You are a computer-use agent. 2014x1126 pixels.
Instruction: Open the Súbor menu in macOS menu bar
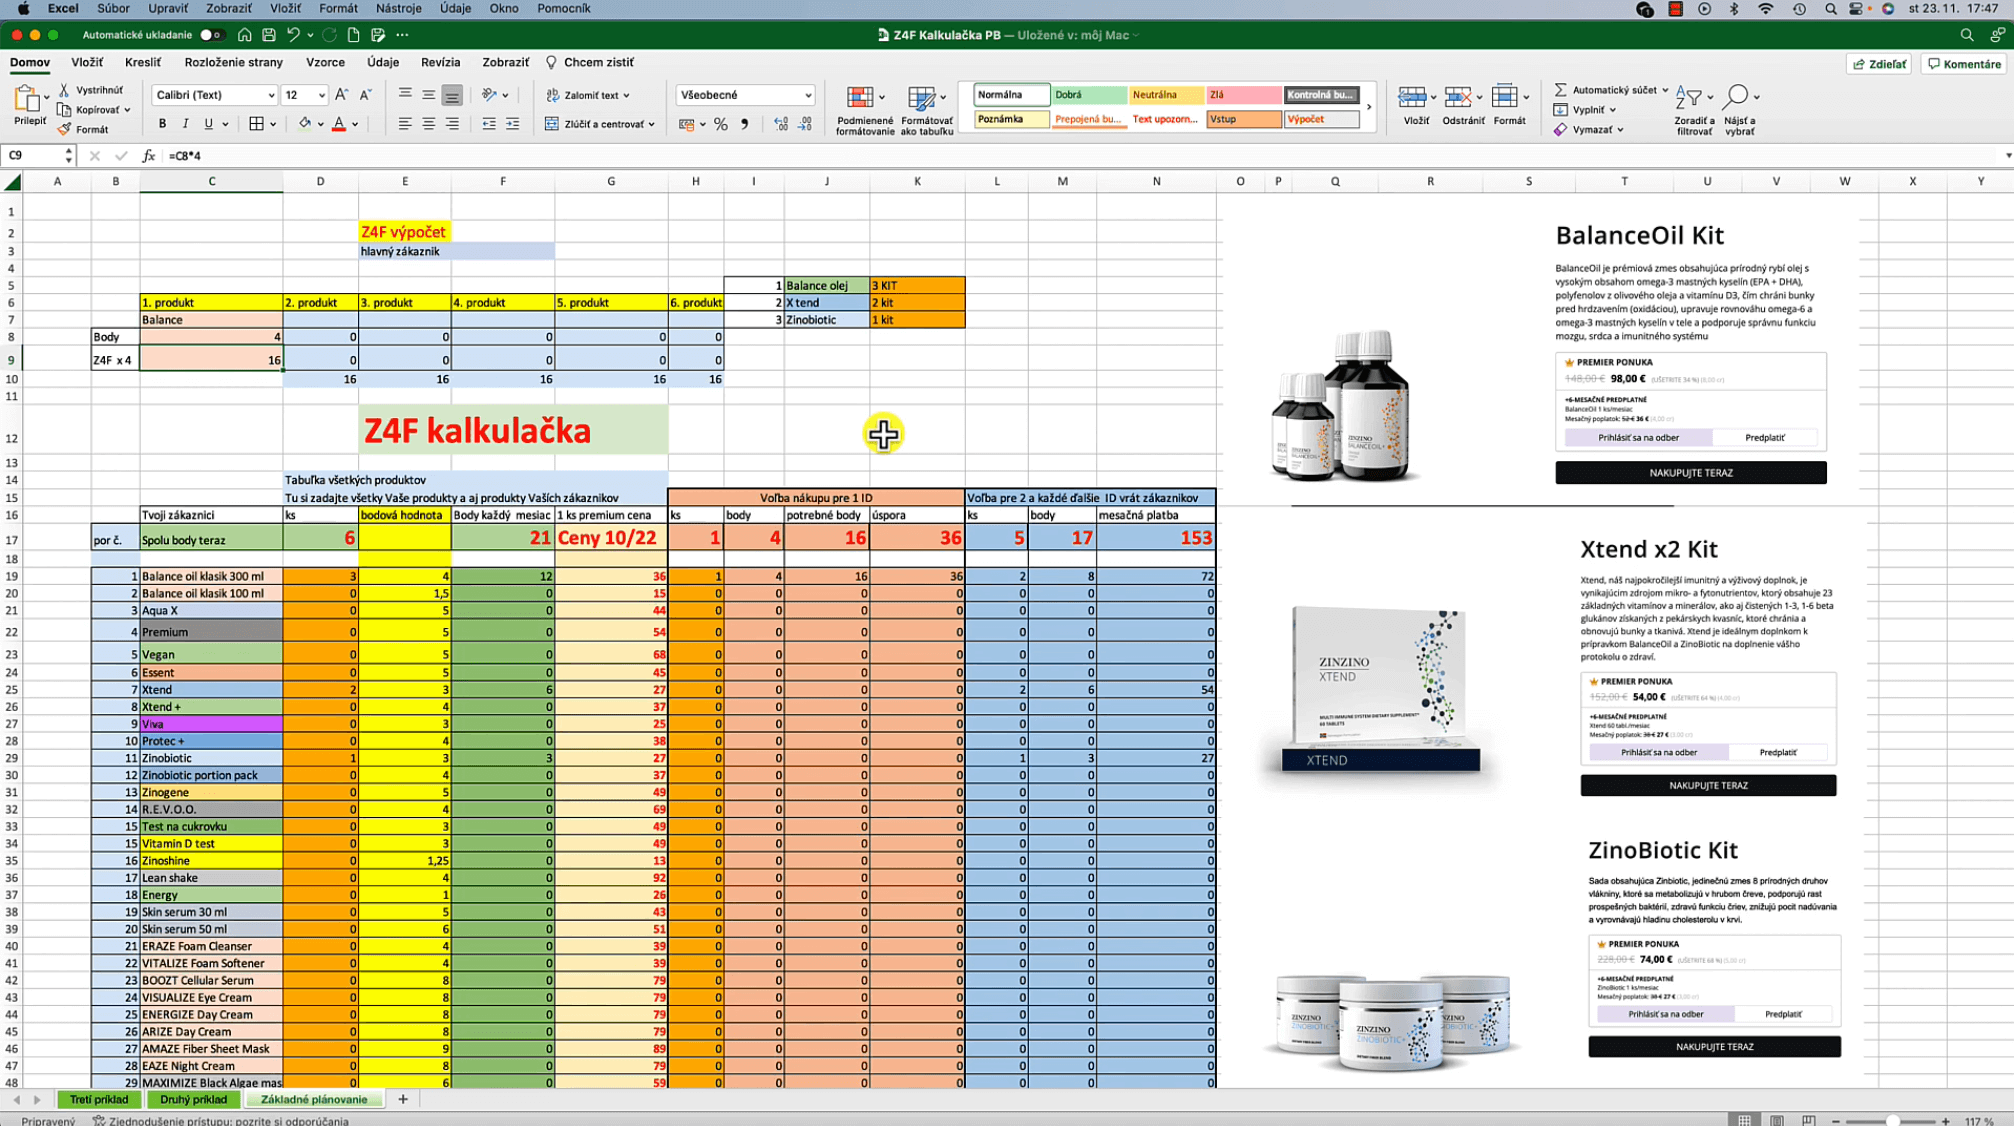113,8
